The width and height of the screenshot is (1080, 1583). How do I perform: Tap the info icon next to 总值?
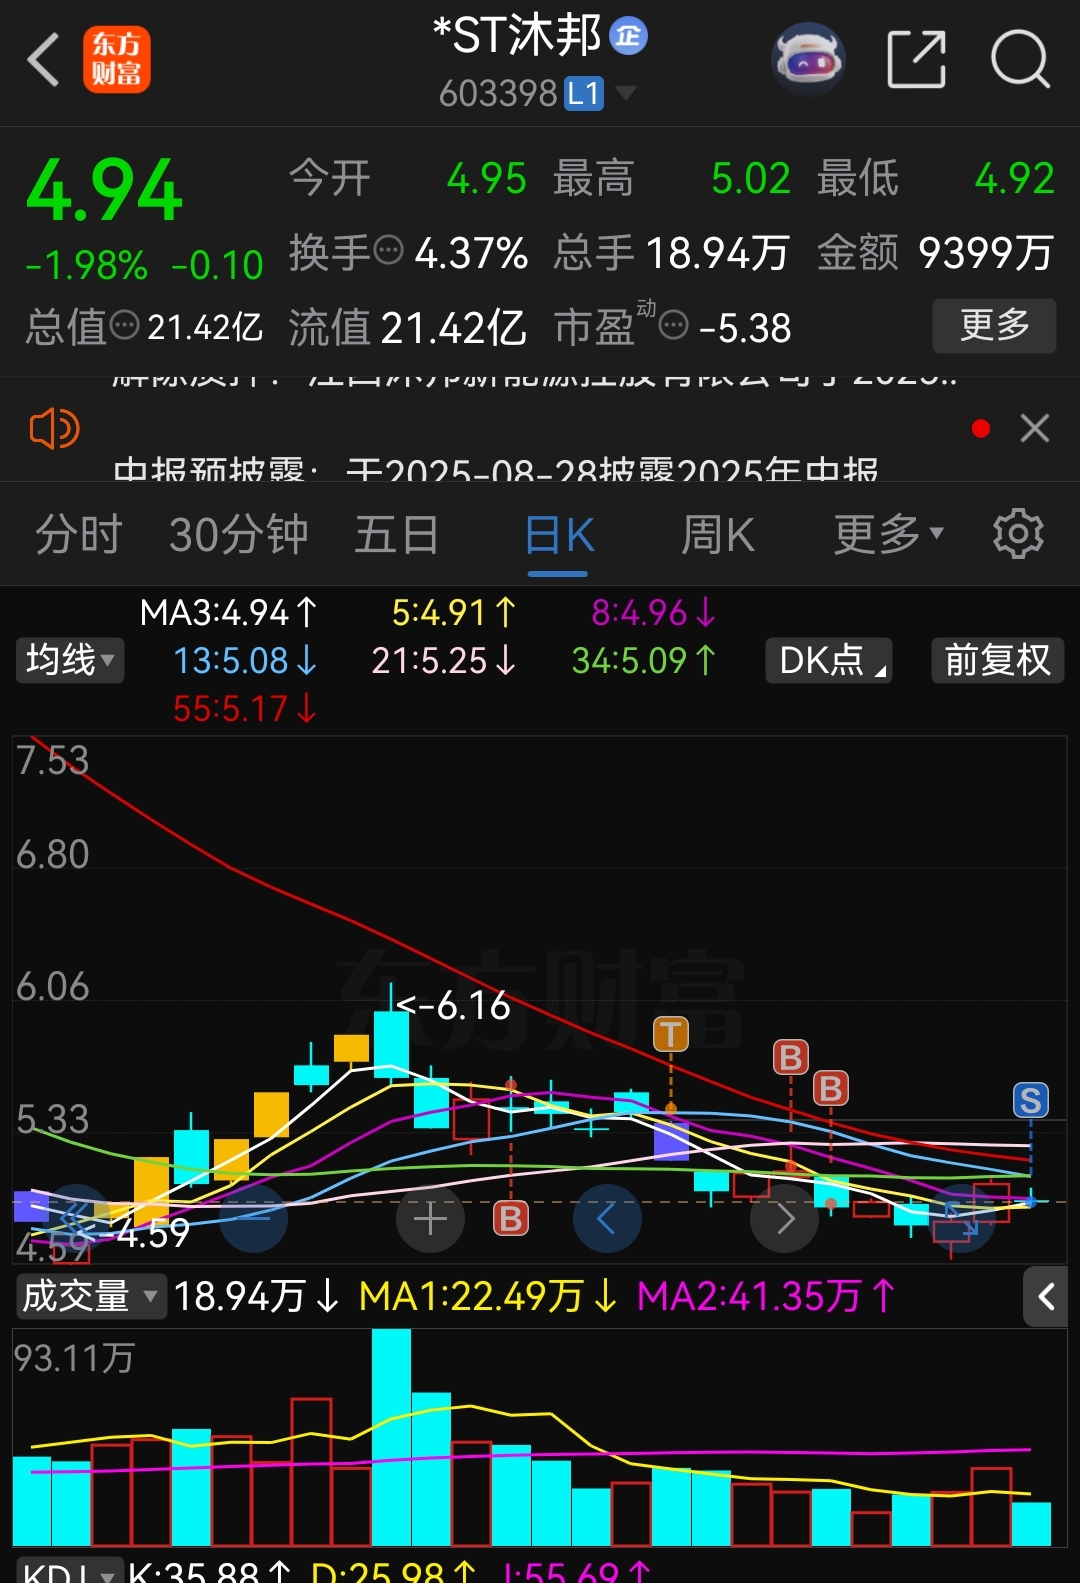(x=124, y=325)
